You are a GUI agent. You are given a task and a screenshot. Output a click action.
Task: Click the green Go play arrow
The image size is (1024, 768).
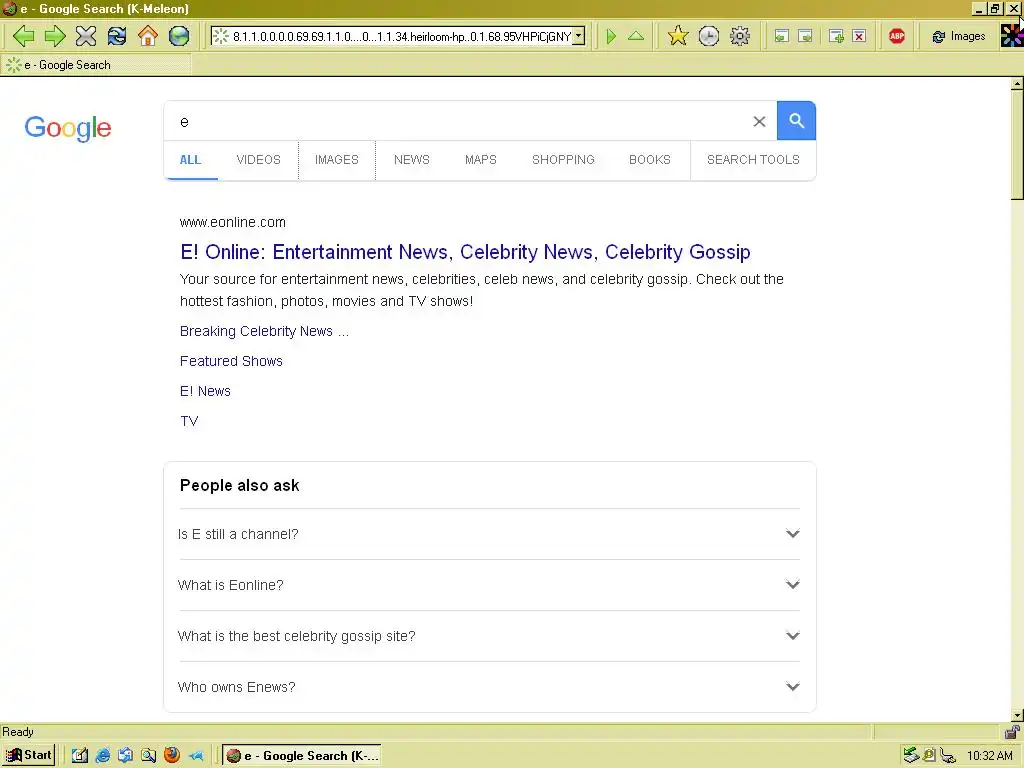[611, 36]
